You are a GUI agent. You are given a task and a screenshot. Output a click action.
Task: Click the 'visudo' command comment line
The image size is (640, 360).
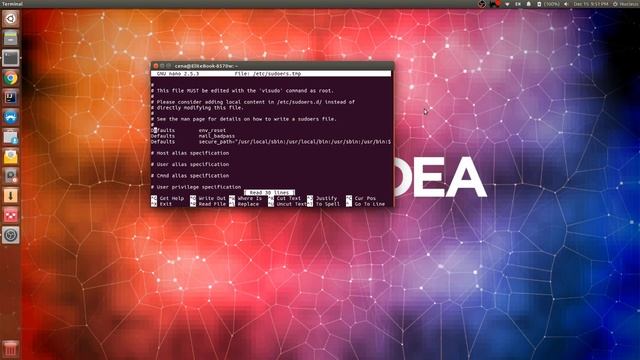[x=242, y=91]
